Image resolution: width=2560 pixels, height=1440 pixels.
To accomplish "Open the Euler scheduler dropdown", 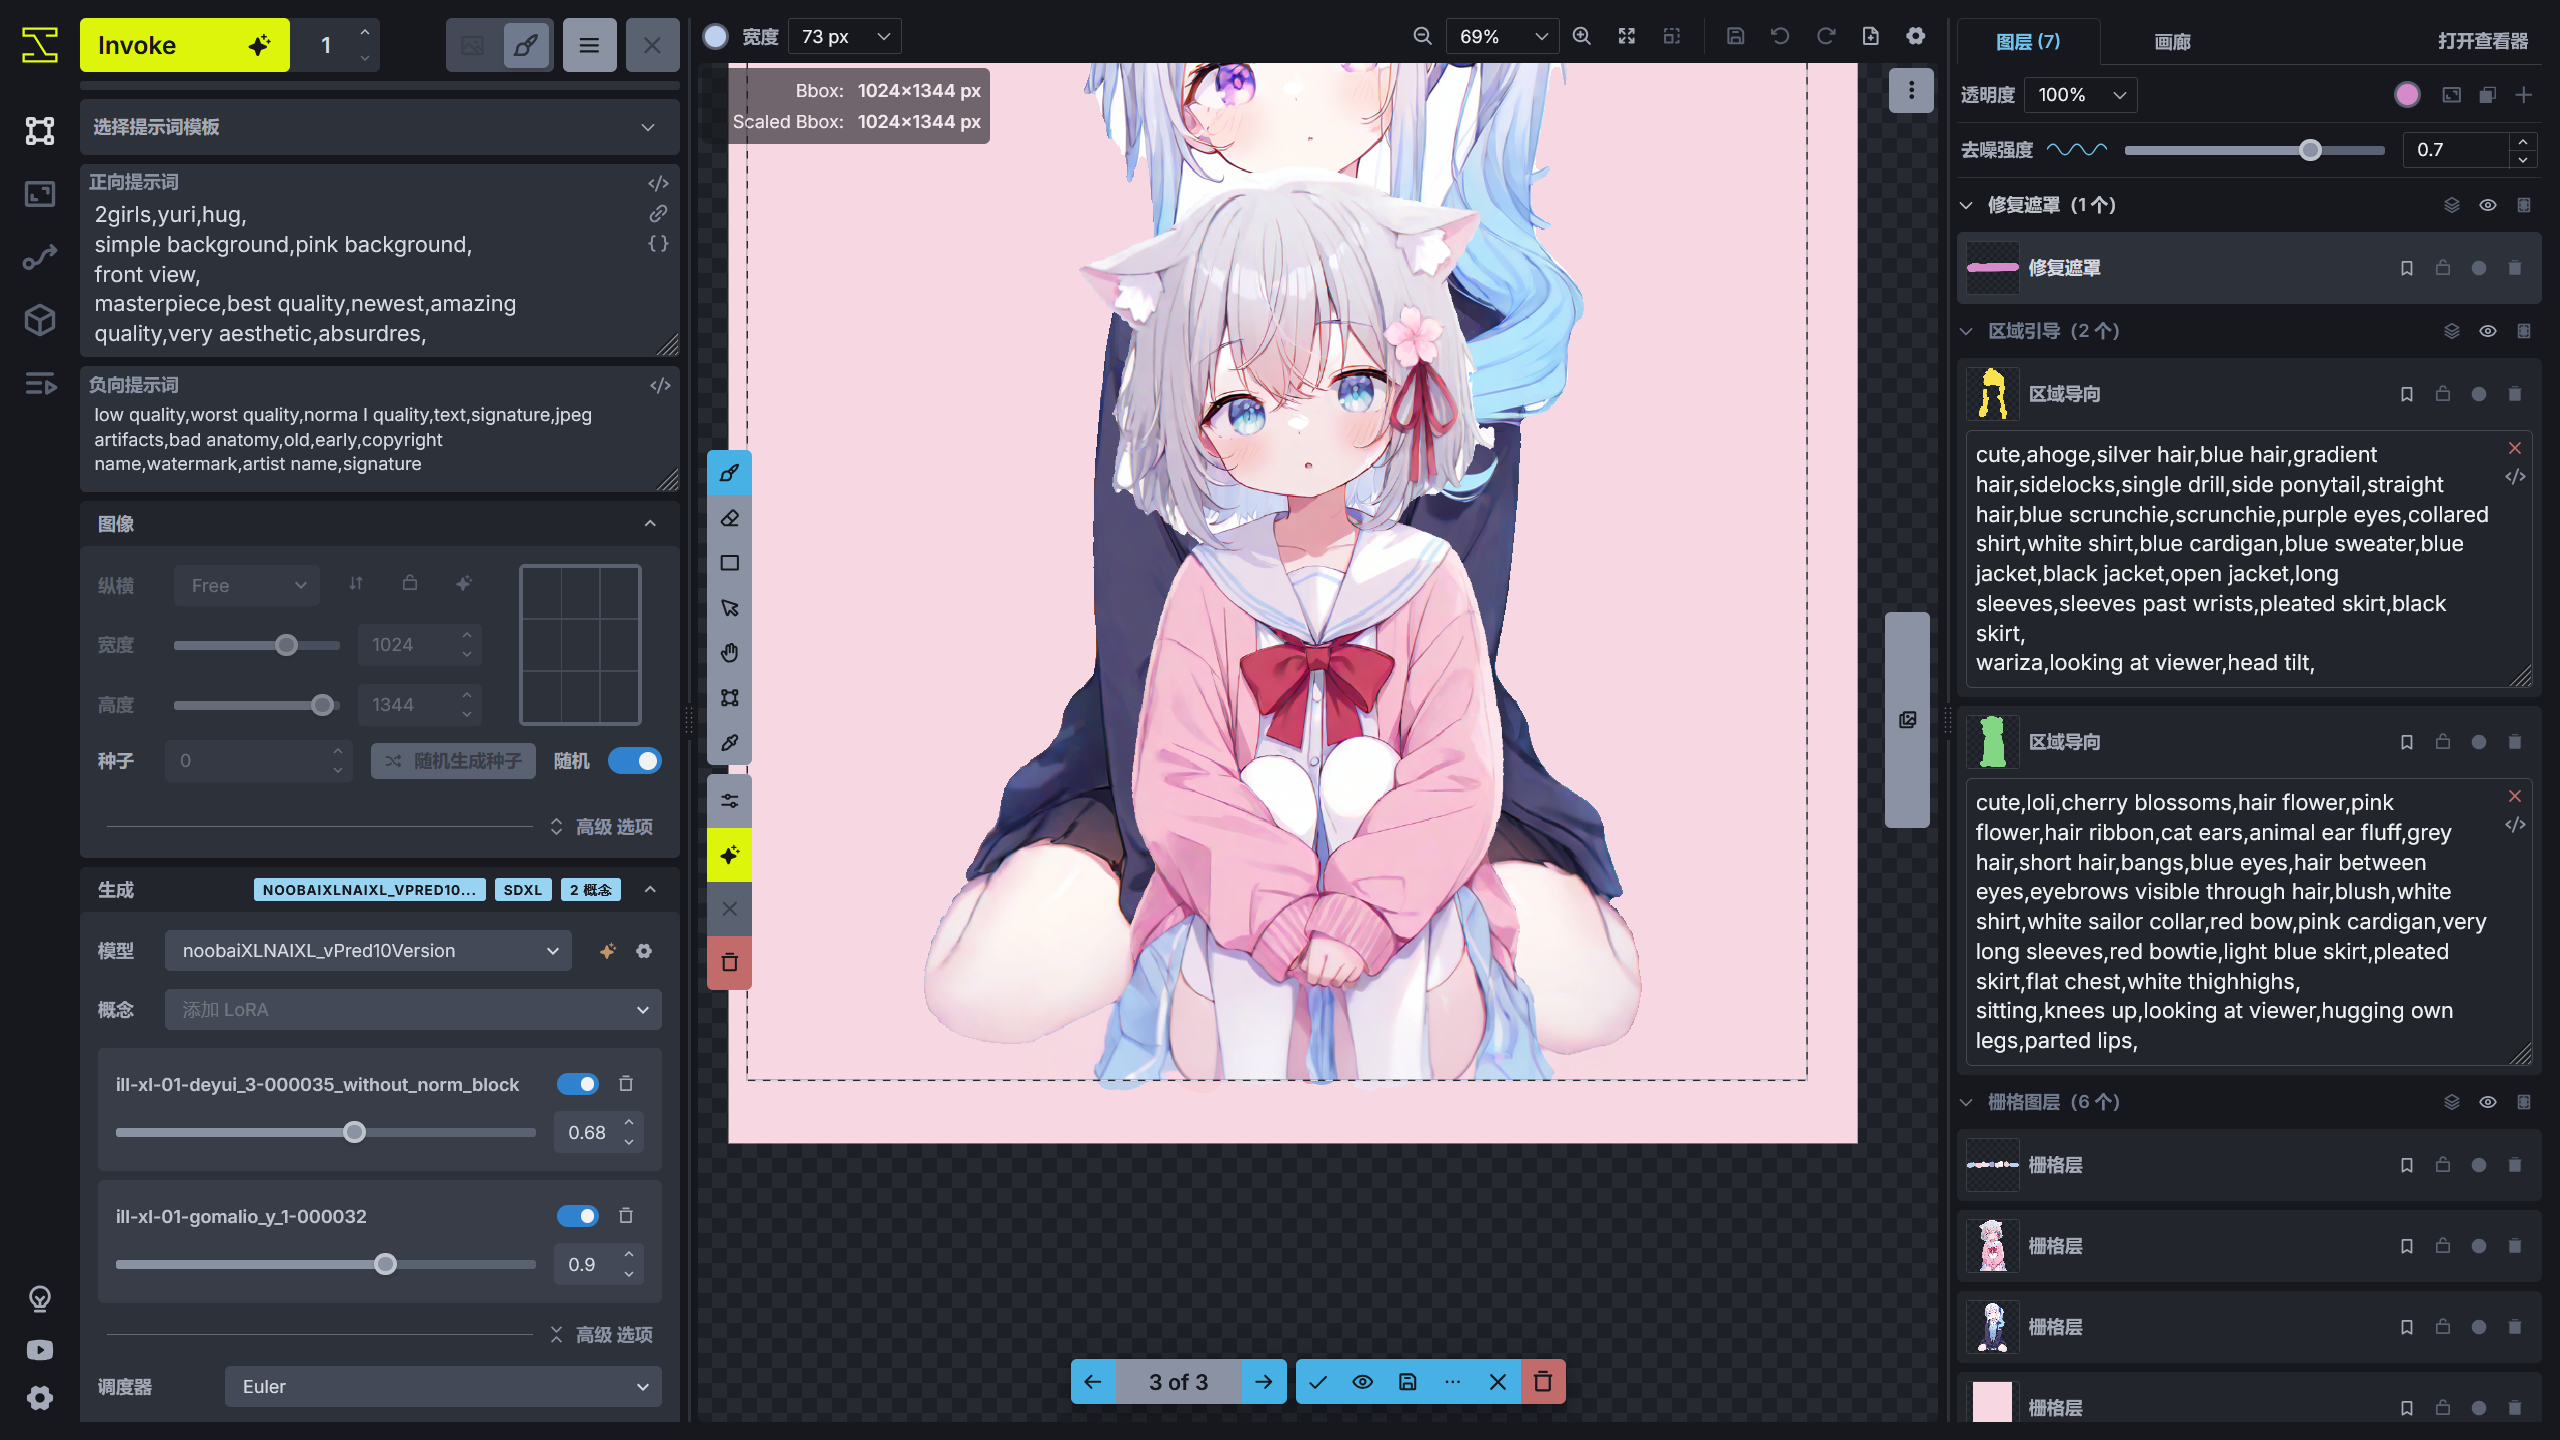I will pos(443,1387).
